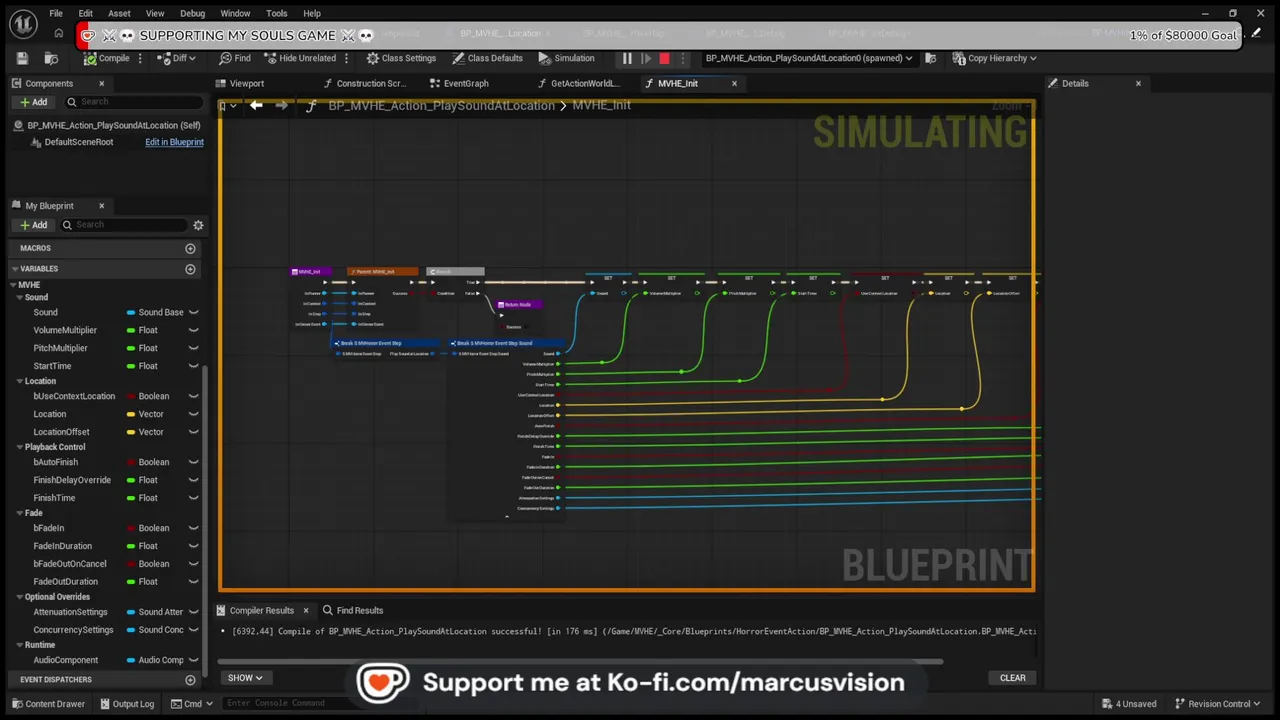1280x720 pixels.
Task: Open the Asset menu
Action: click(119, 13)
